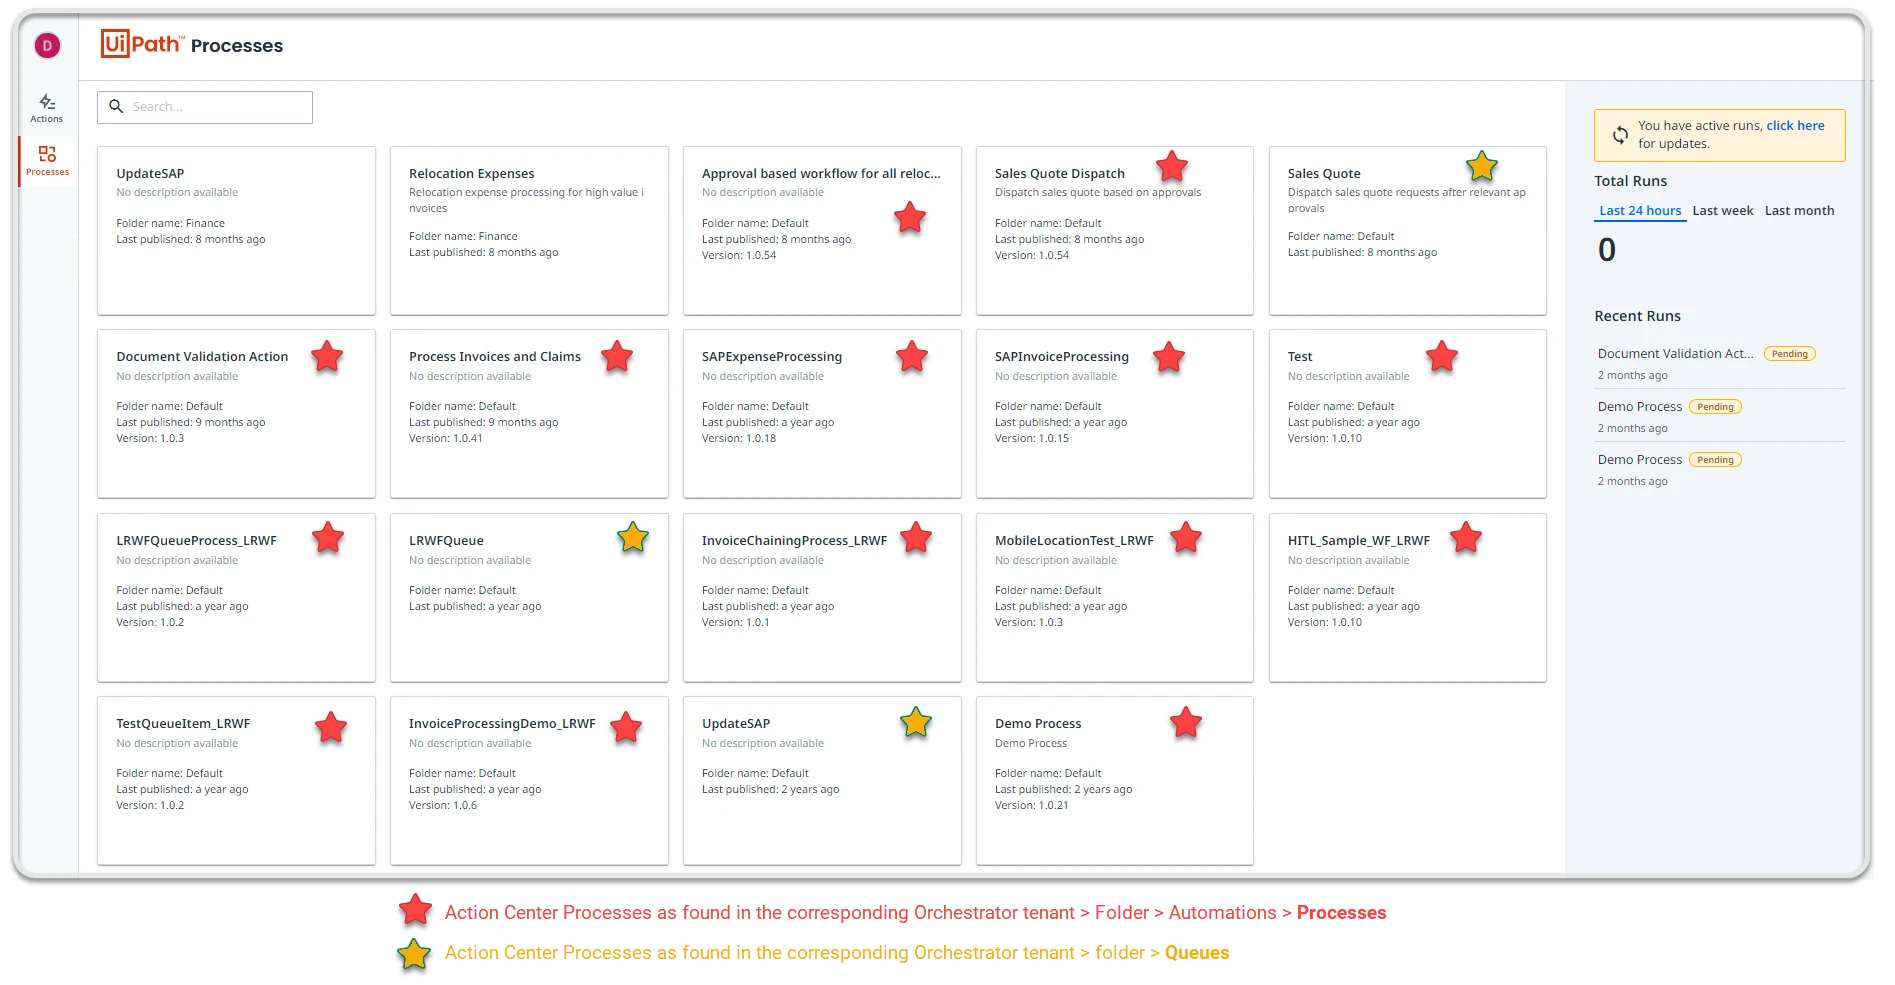Select the Processes sidebar icon
The height and width of the screenshot is (985, 1895).
pyautogui.click(x=47, y=160)
